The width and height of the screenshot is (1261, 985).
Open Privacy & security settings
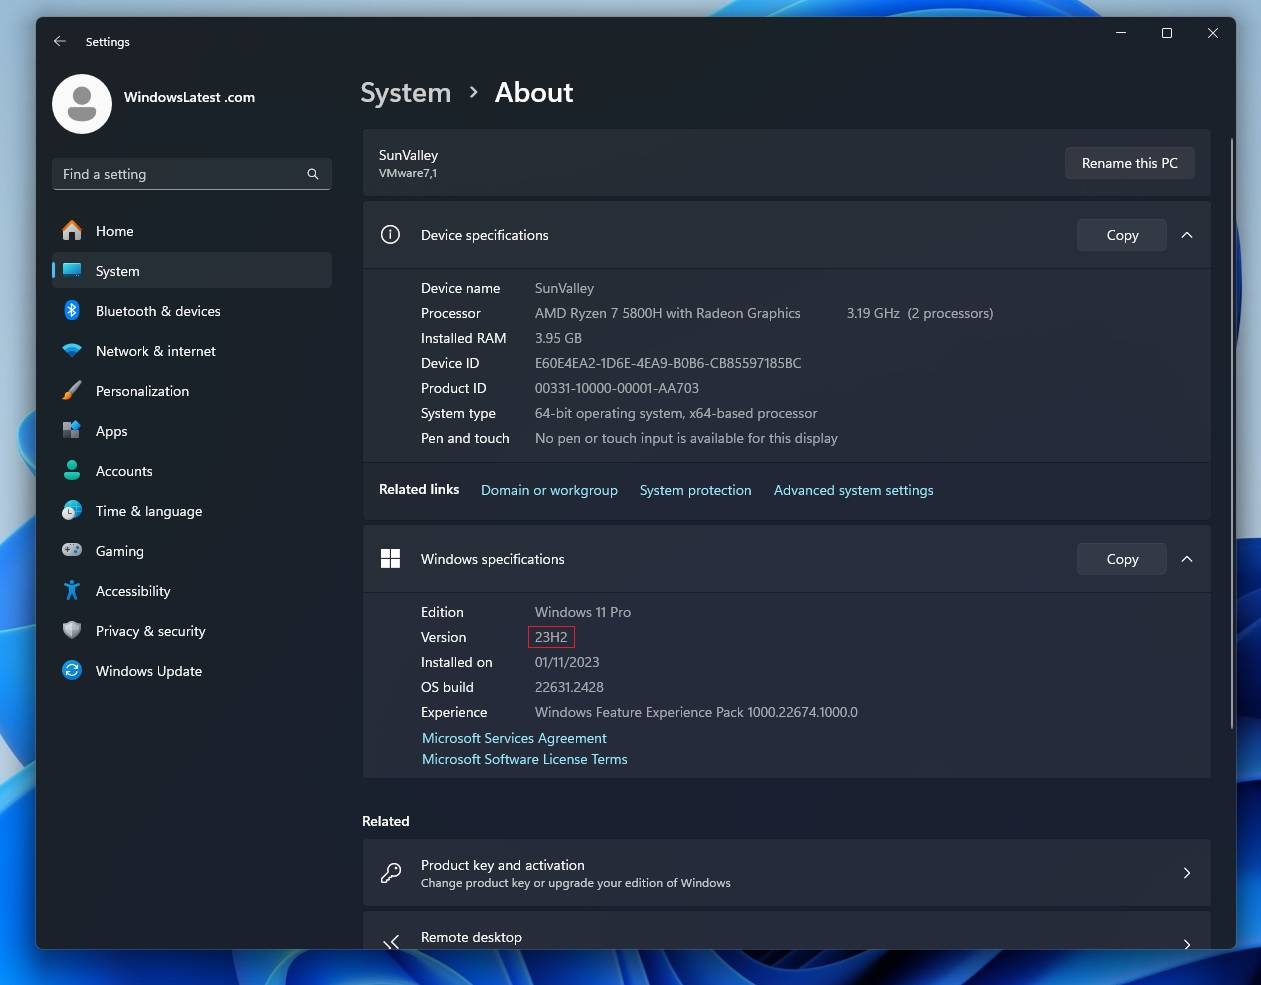[71, 631]
